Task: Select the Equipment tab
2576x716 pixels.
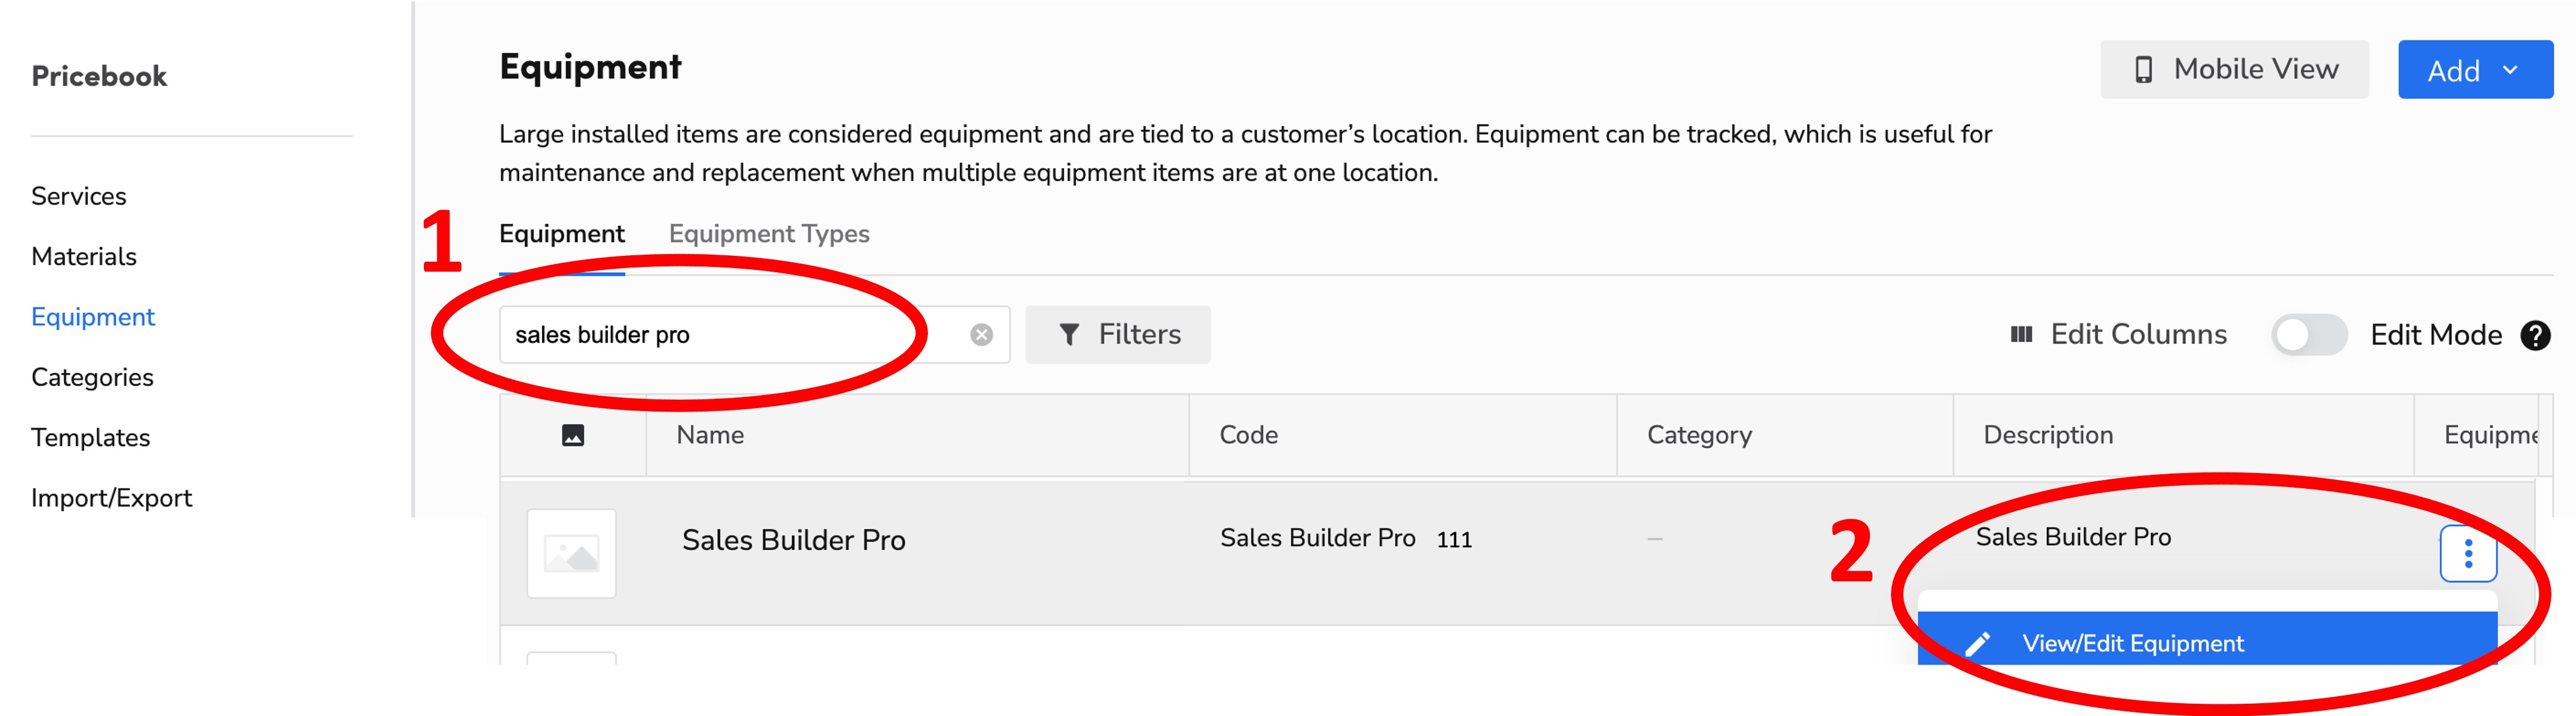Action: click(x=561, y=233)
